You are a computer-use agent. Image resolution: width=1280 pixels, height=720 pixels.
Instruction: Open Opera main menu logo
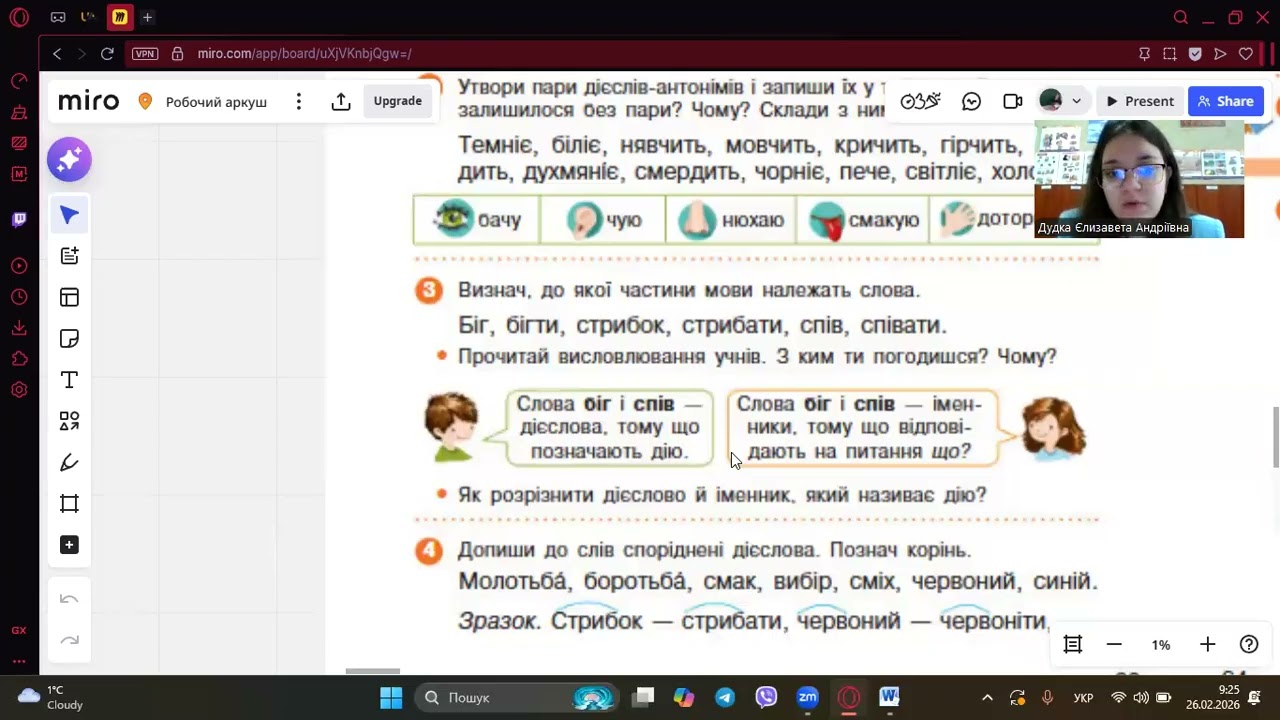[19, 17]
